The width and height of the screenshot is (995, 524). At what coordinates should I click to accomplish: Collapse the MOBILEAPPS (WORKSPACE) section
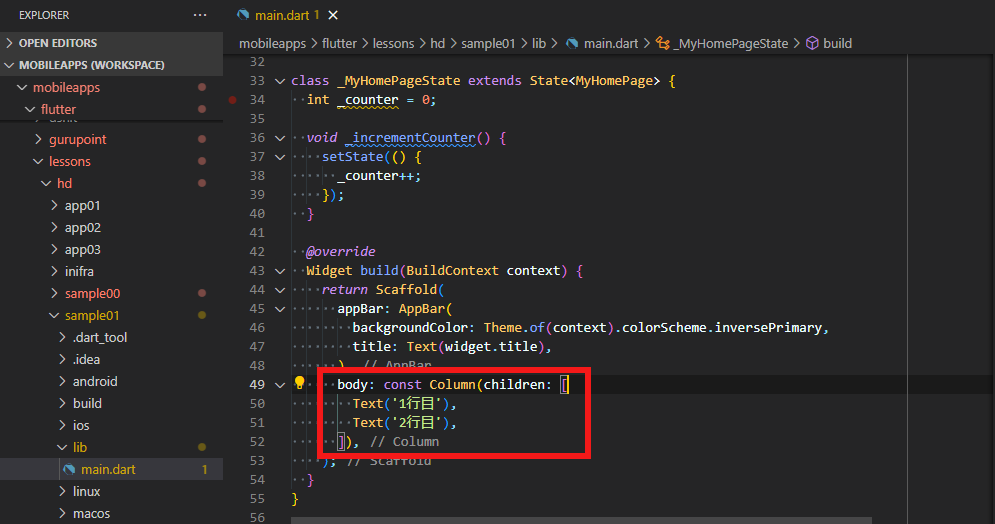coord(11,65)
